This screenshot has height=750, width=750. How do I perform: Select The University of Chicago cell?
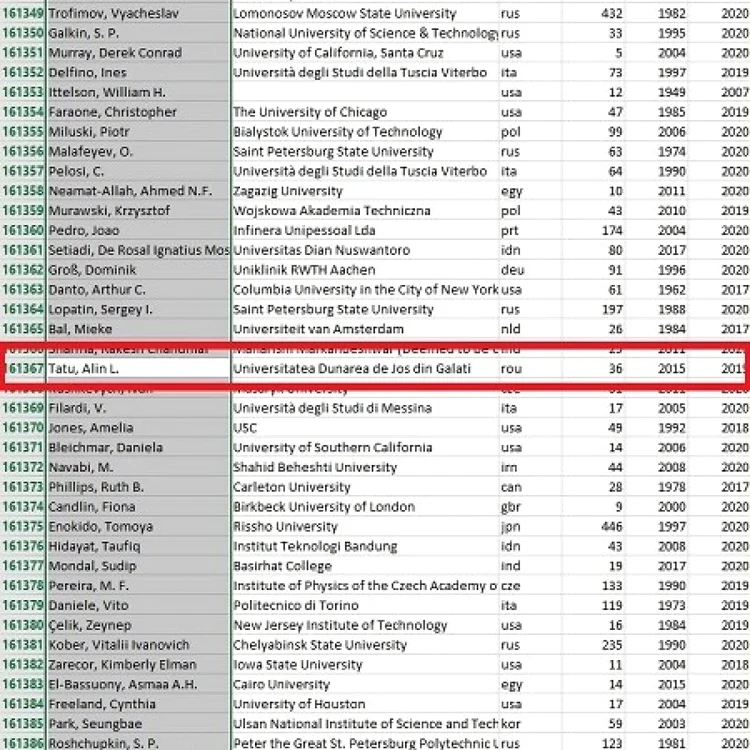pyautogui.click(x=365, y=112)
